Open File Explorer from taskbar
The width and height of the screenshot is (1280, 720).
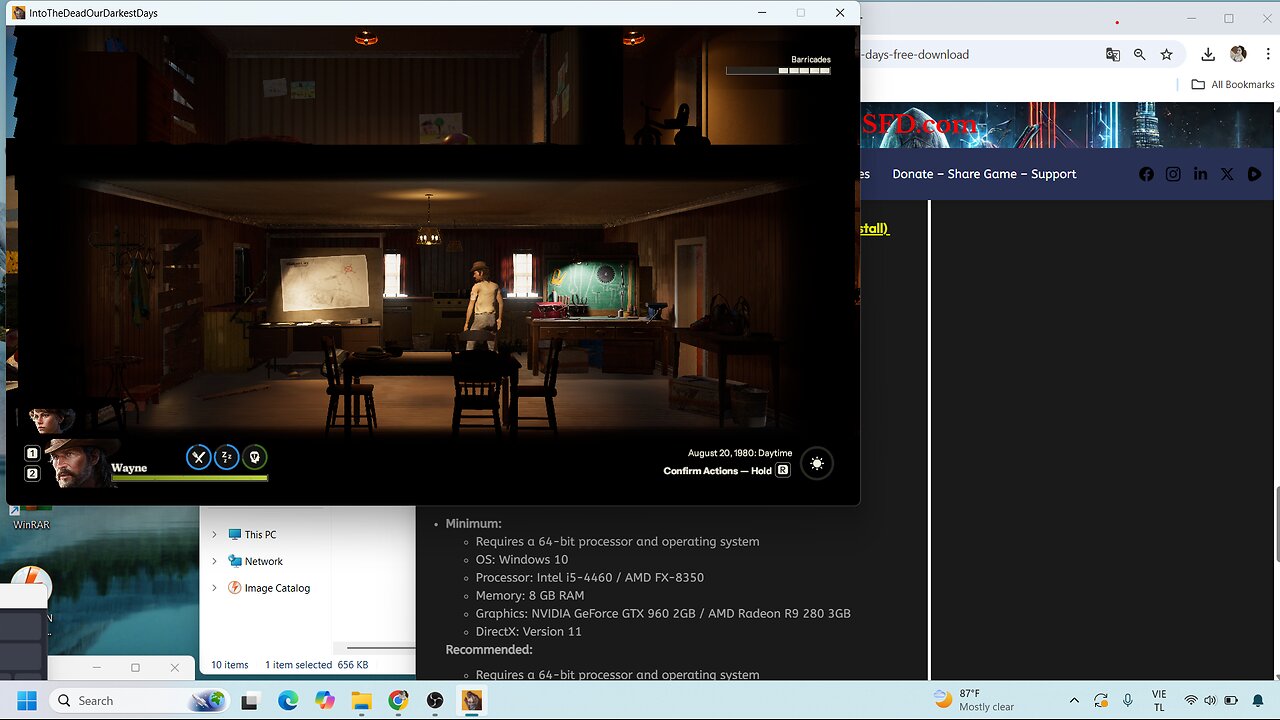coord(361,701)
